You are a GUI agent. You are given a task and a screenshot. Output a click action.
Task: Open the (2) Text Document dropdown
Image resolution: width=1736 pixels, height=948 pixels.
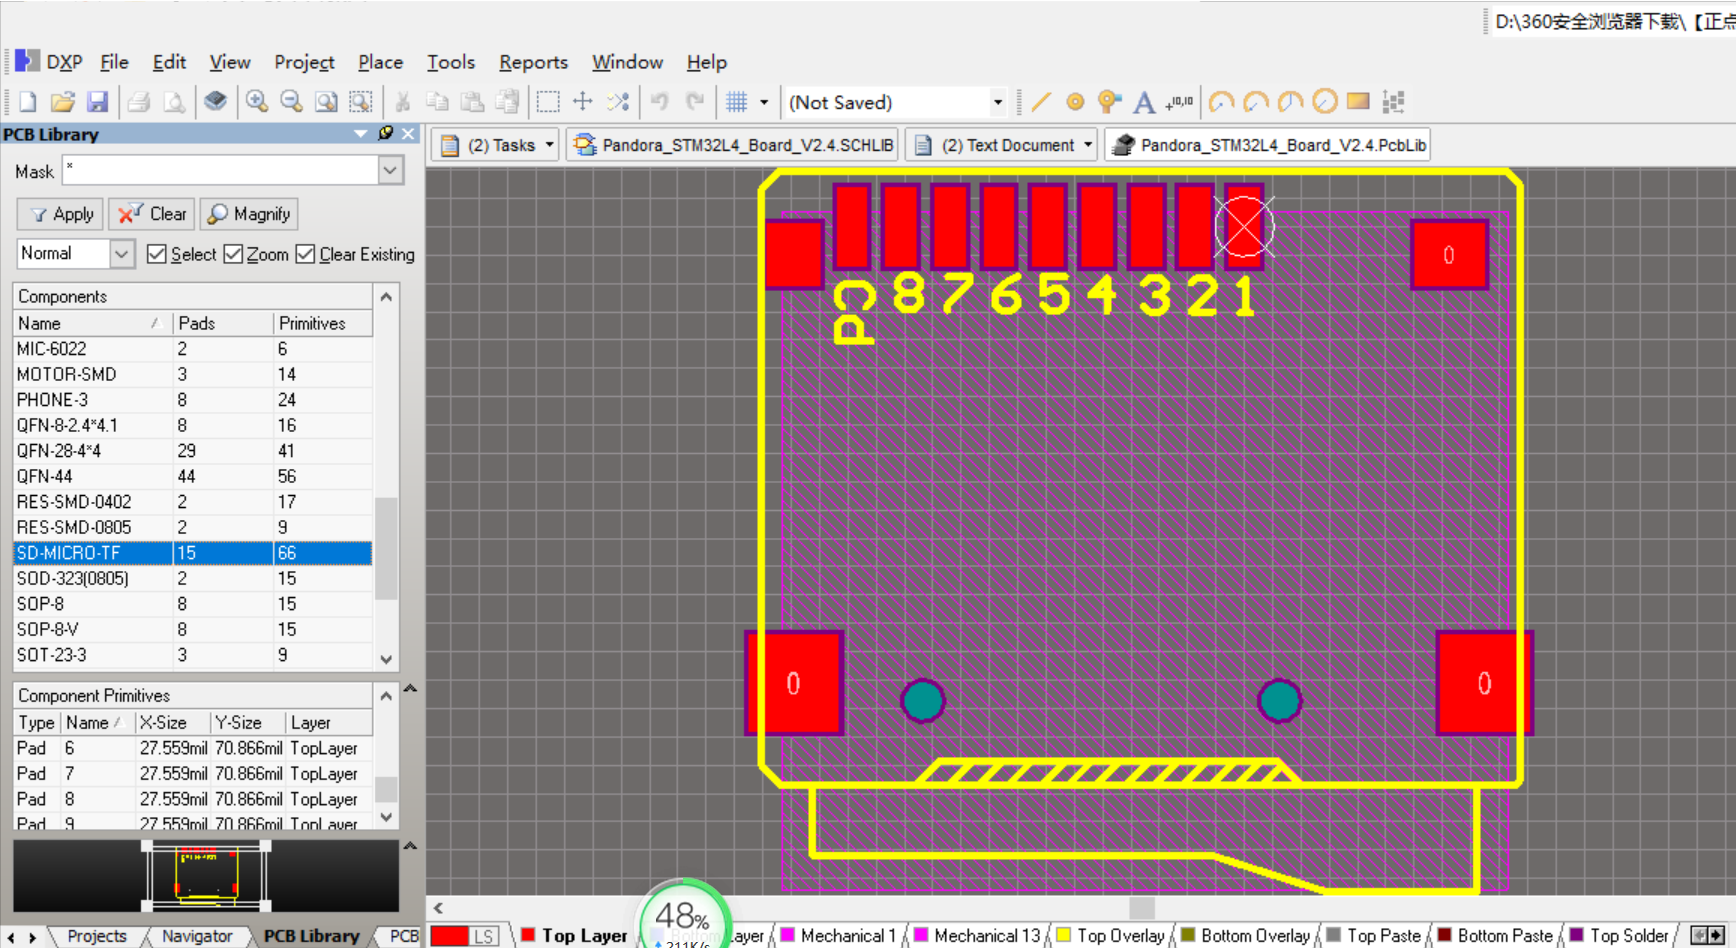click(x=1088, y=145)
